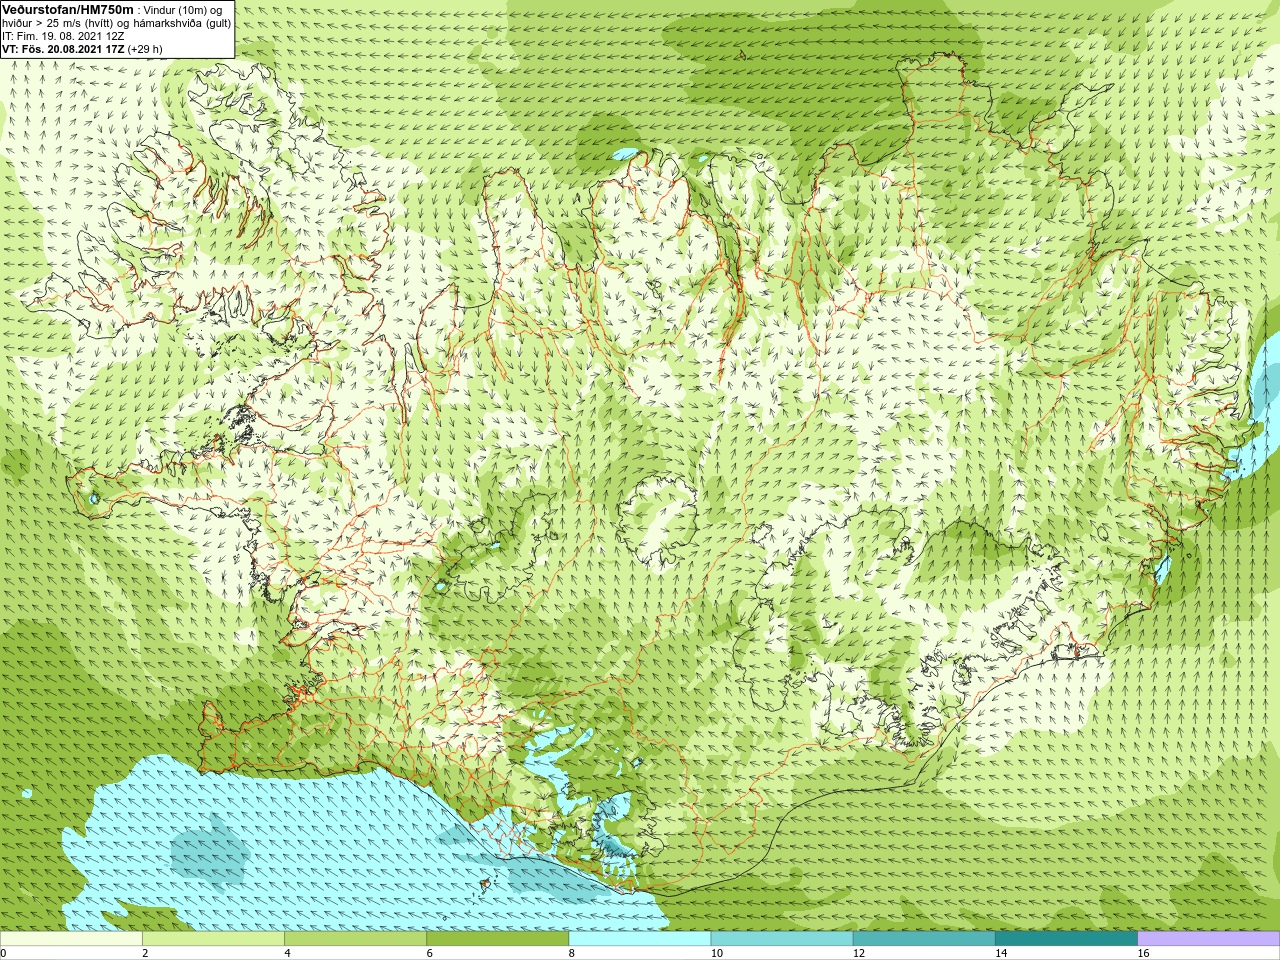Click the turquoise 10–12 m/s legend swatch
Screen dimensions: 1280x960
(782, 939)
